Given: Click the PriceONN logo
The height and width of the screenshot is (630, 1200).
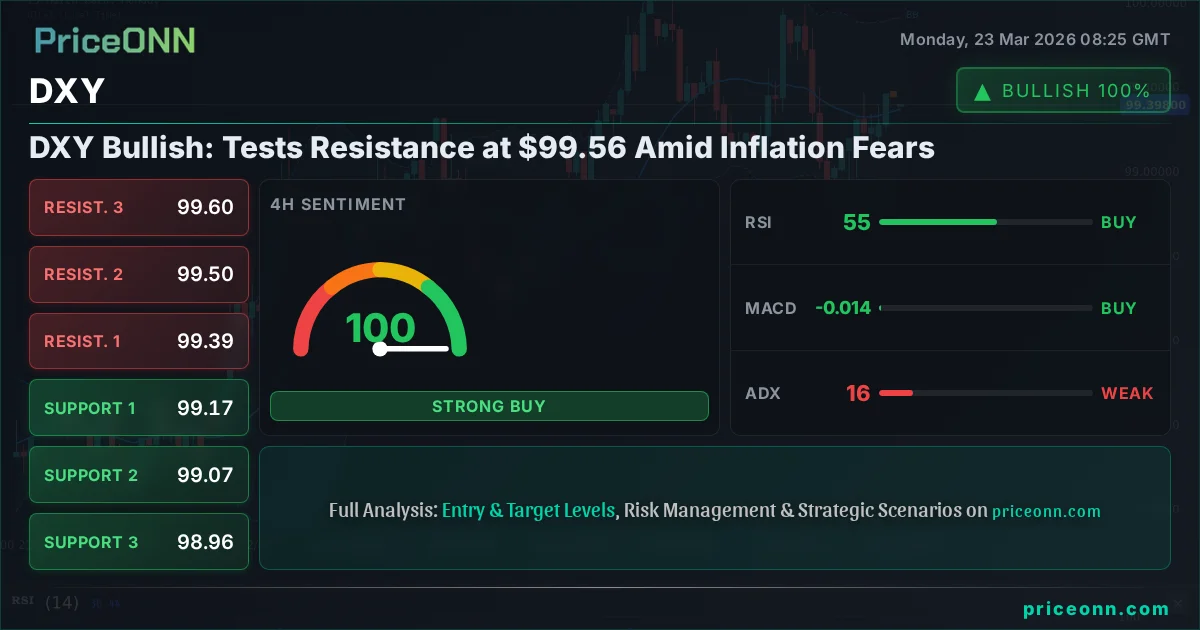Looking at the screenshot, I should (x=115, y=41).
